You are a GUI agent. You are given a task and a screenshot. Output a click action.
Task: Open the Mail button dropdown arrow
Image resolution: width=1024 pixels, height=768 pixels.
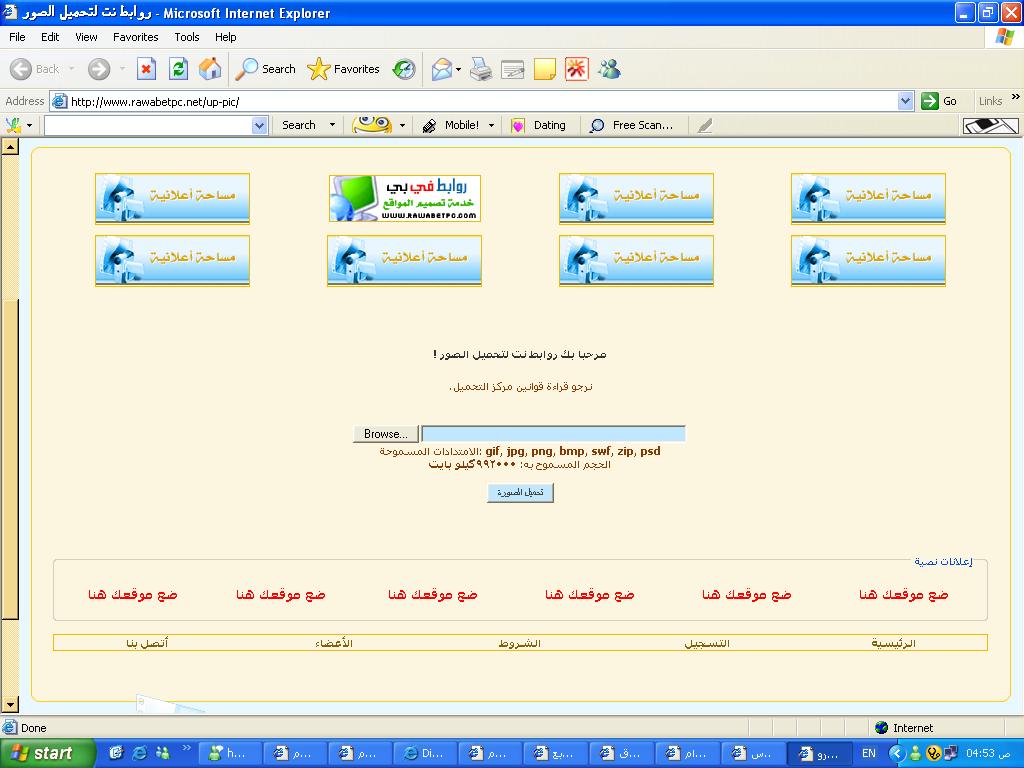tap(458, 70)
